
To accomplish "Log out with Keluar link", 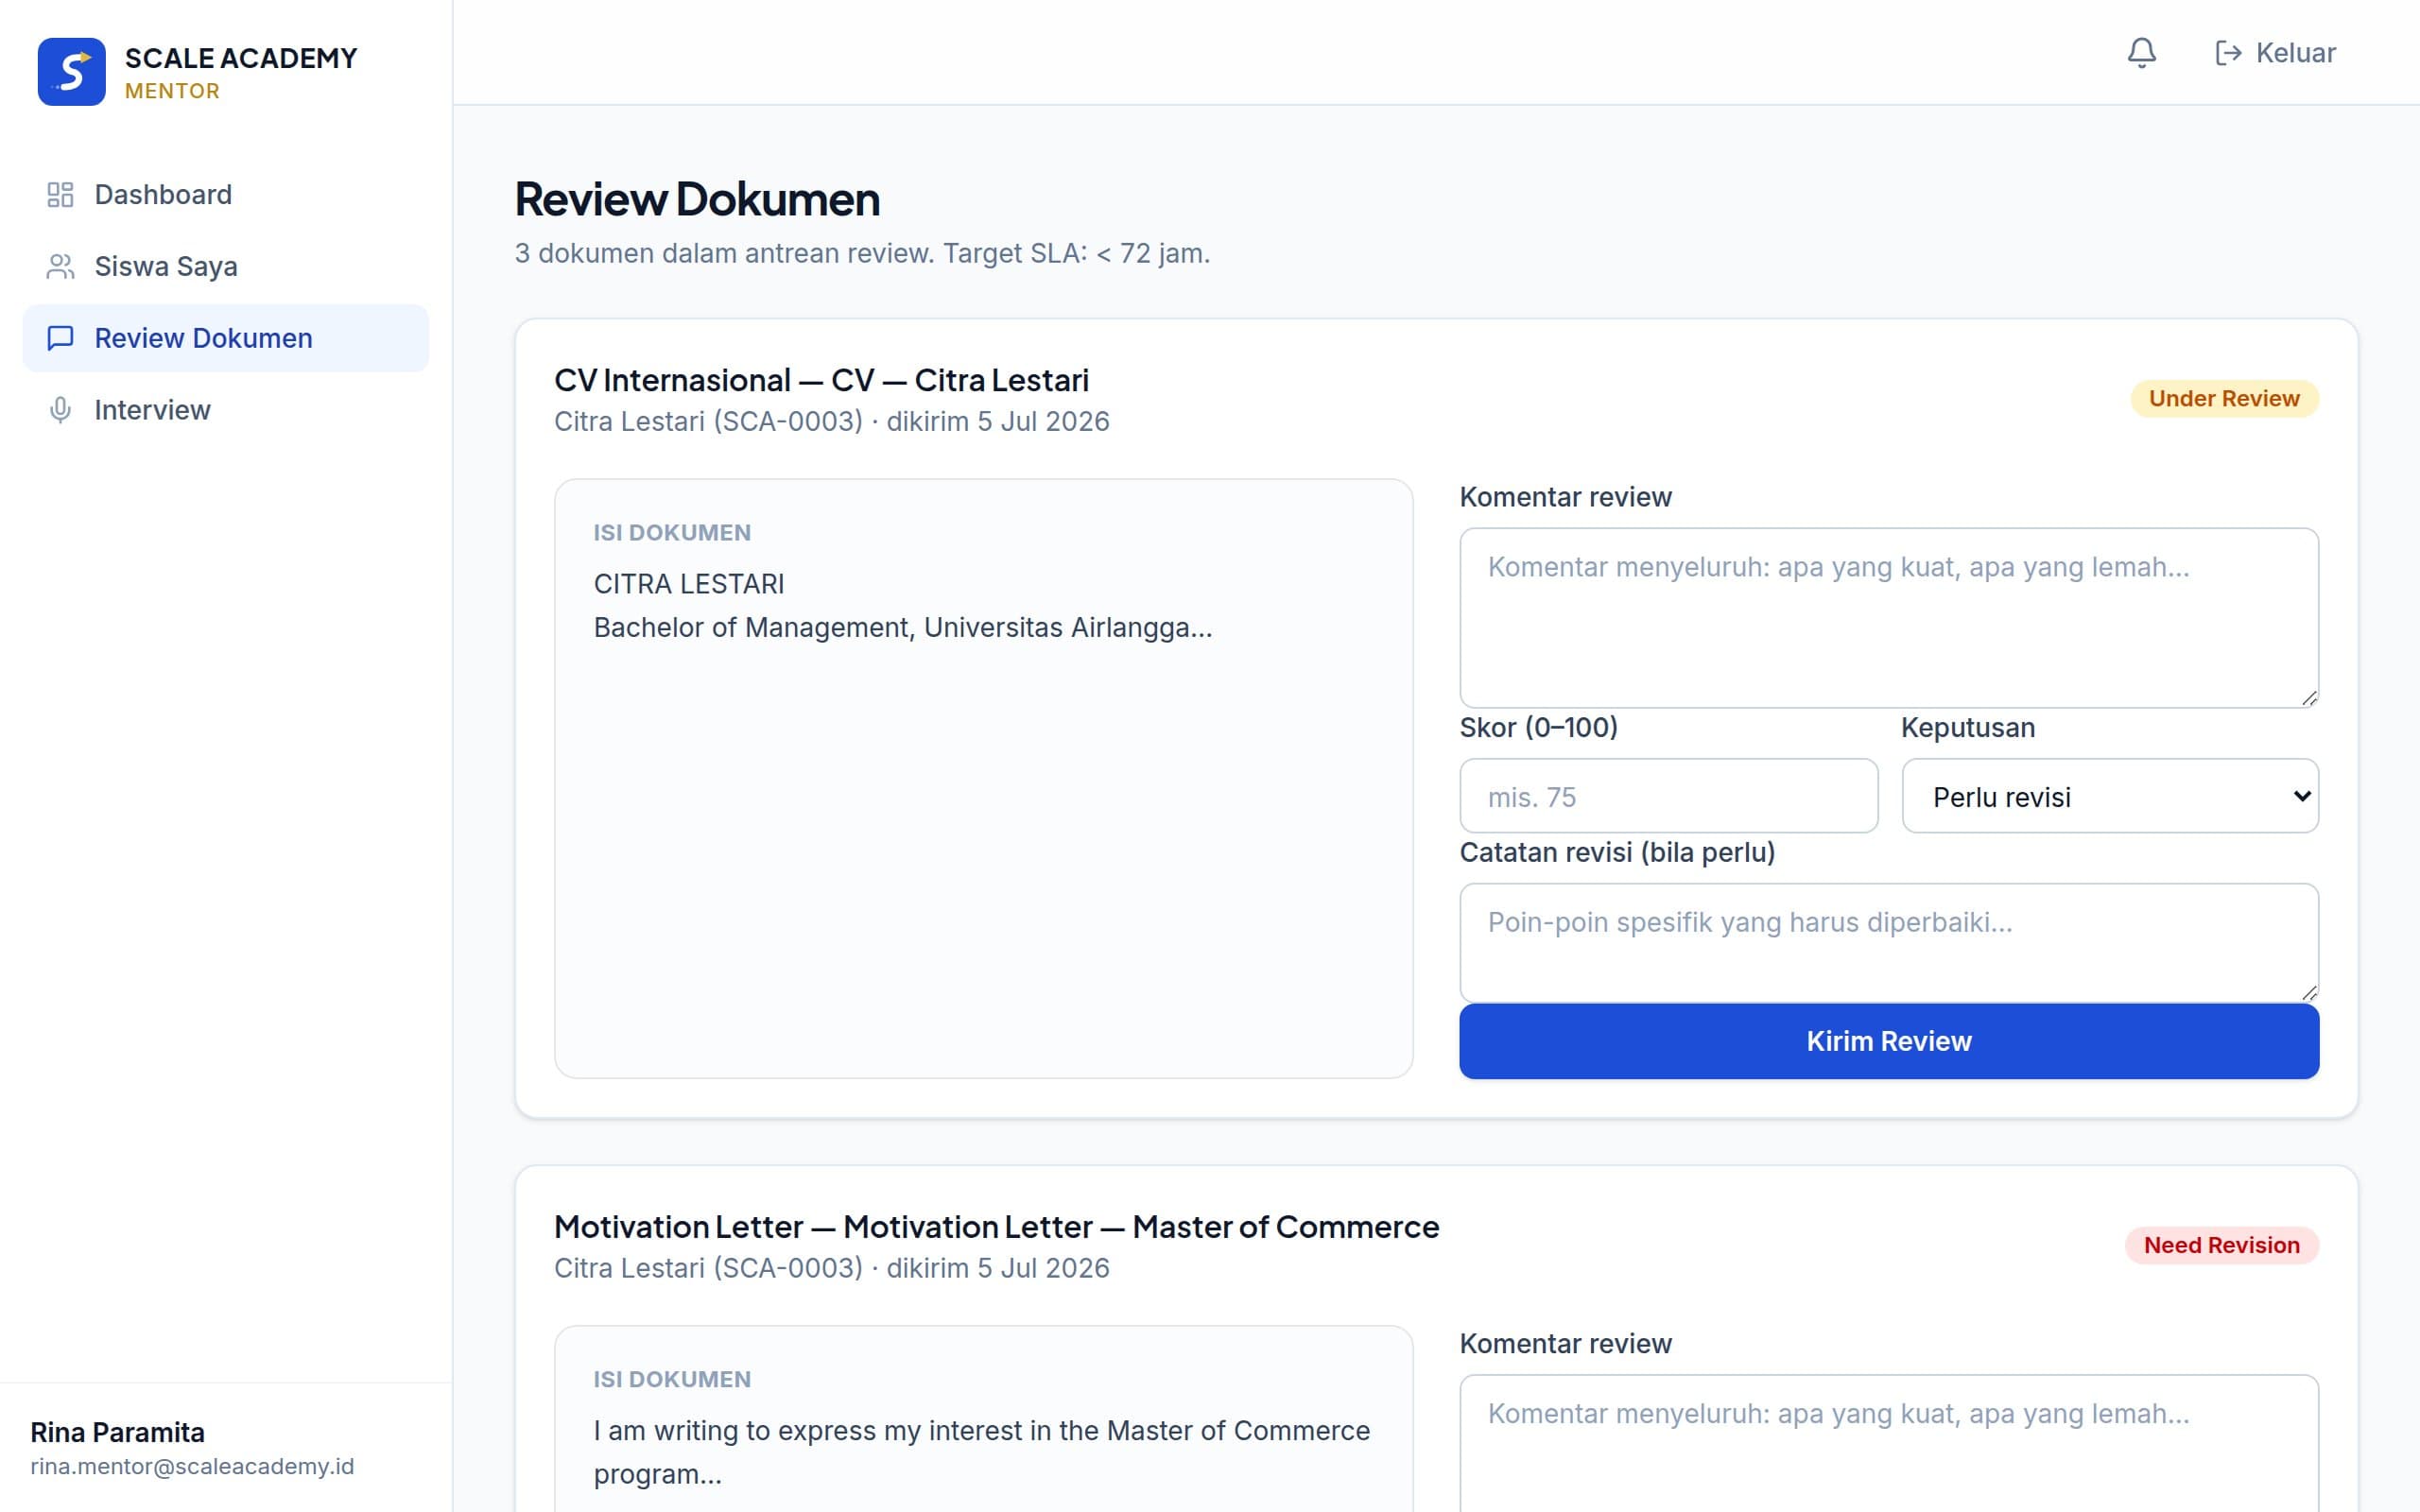I will tap(2276, 53).
